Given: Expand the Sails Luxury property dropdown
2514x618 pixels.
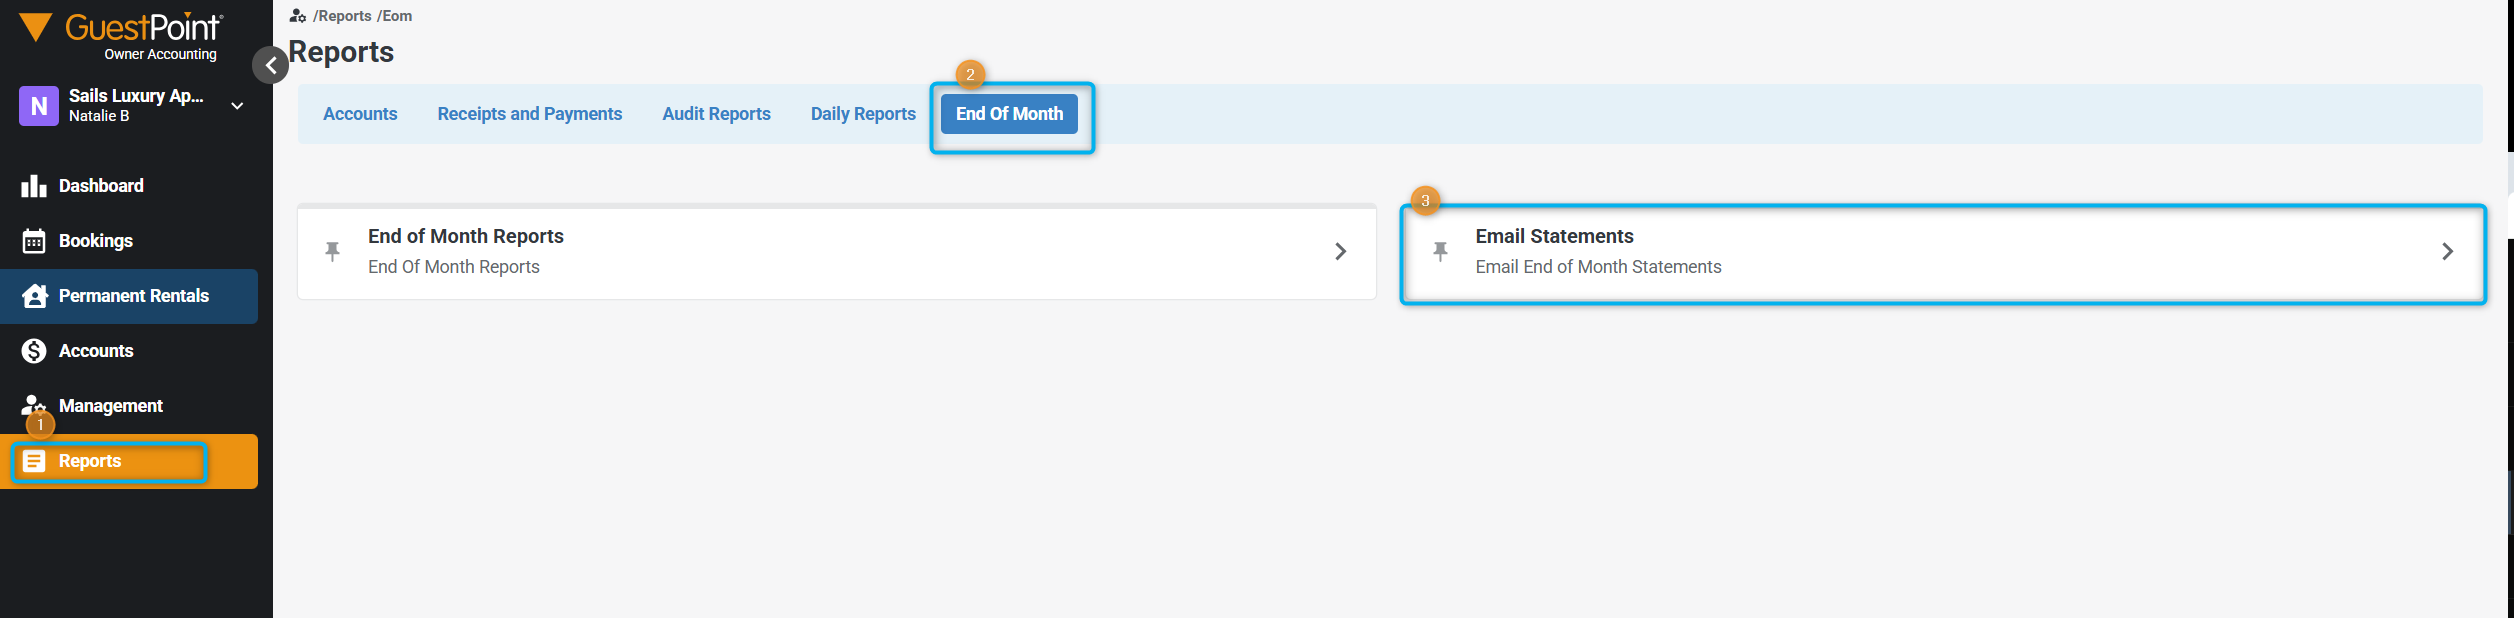Looking at the screenshot, I should (x=237, y=106).
